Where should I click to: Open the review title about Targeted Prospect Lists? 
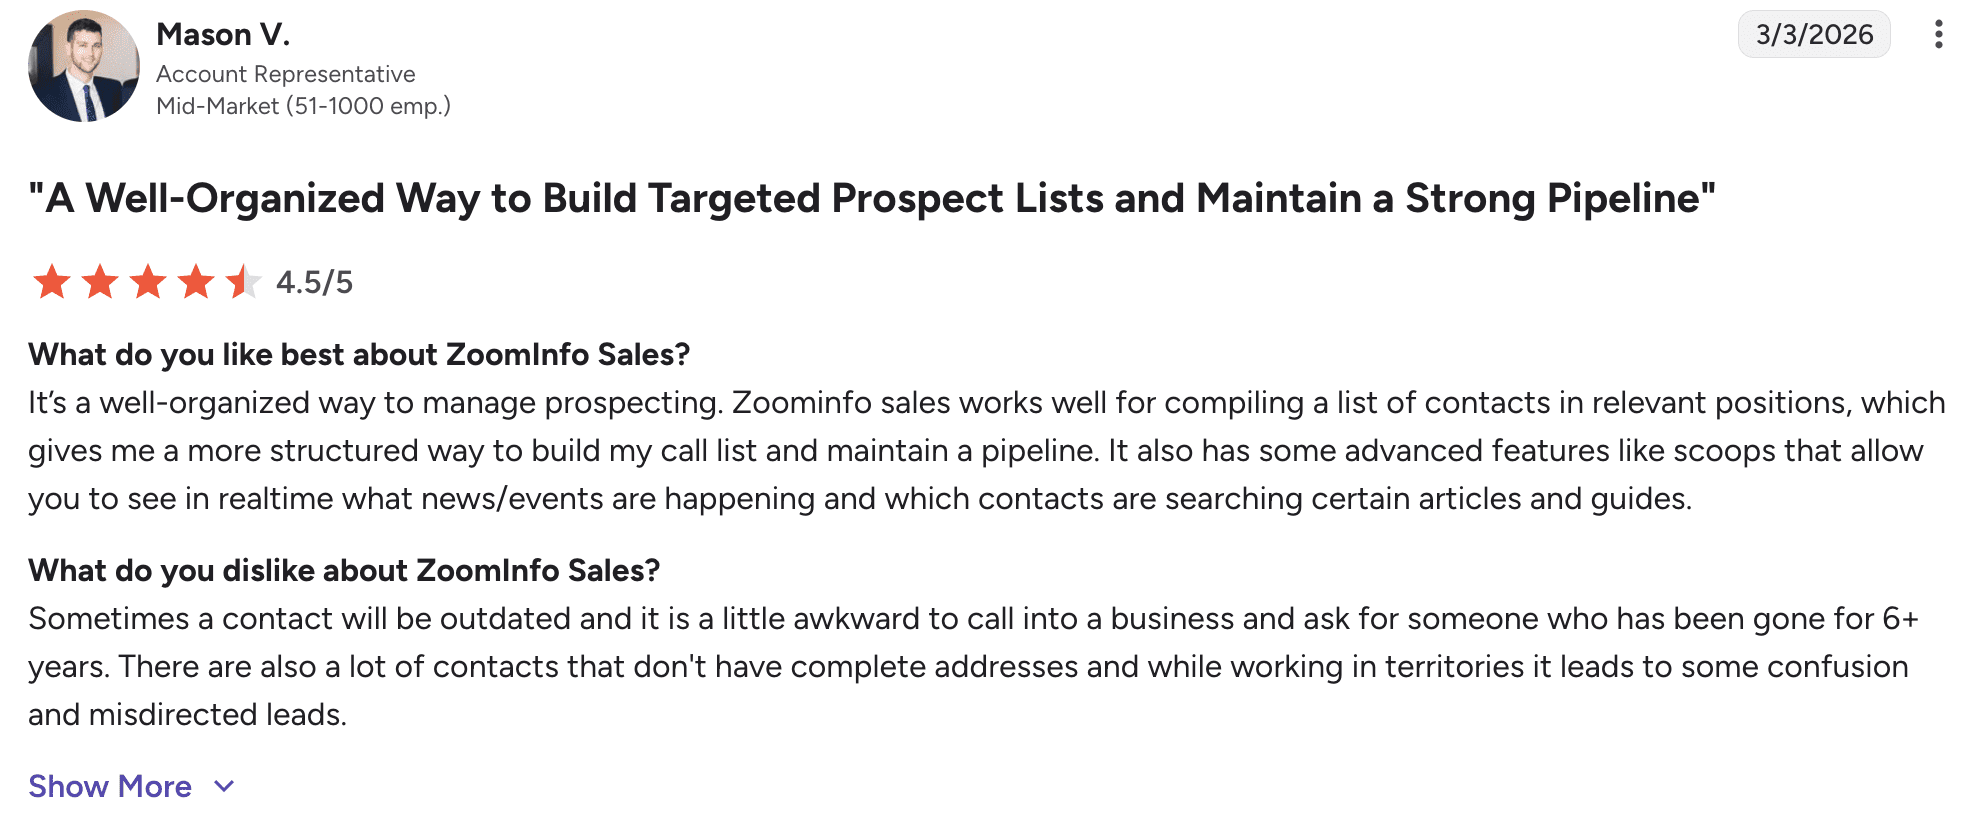(871, 198)
